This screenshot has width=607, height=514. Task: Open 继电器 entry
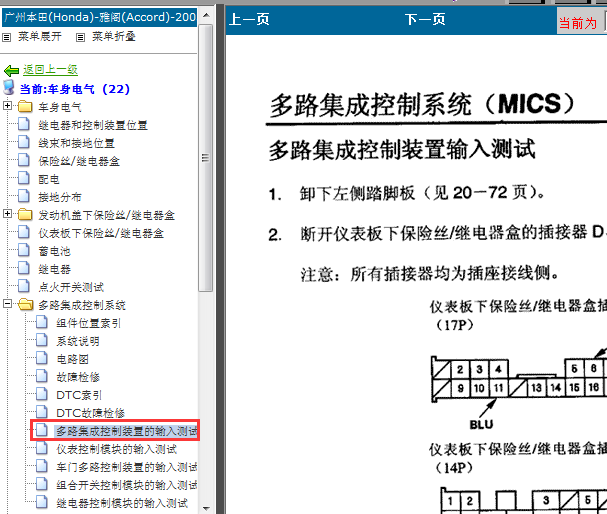(x=54, y=269)
